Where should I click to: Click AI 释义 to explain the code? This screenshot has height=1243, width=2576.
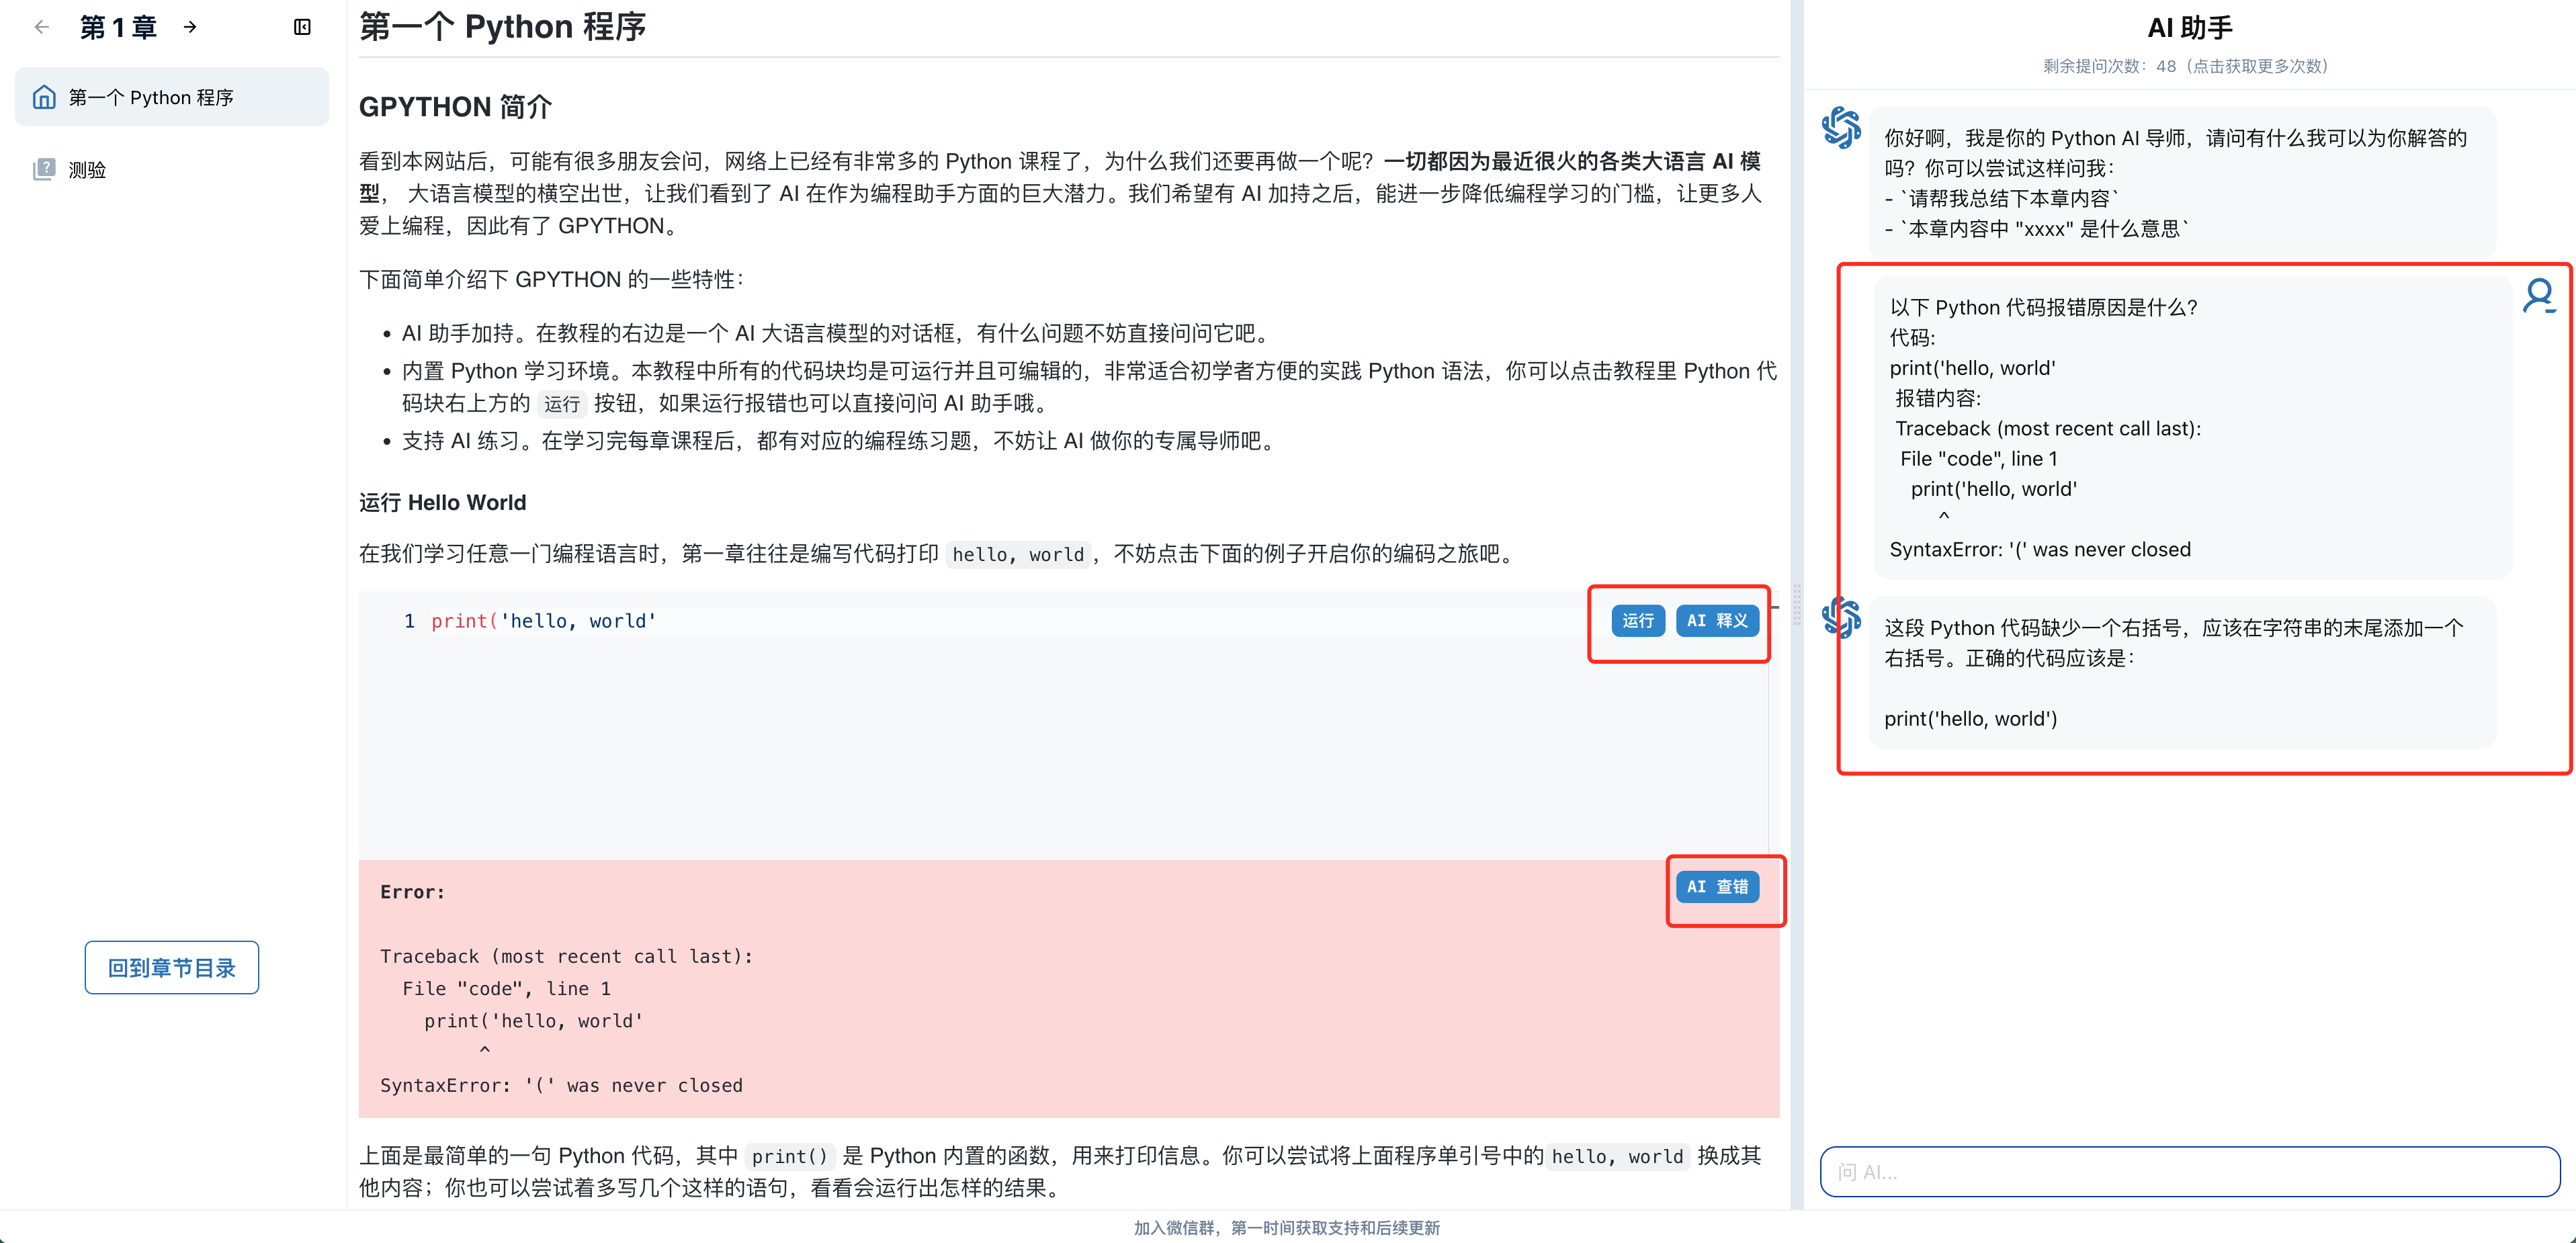pos(1717,620)
